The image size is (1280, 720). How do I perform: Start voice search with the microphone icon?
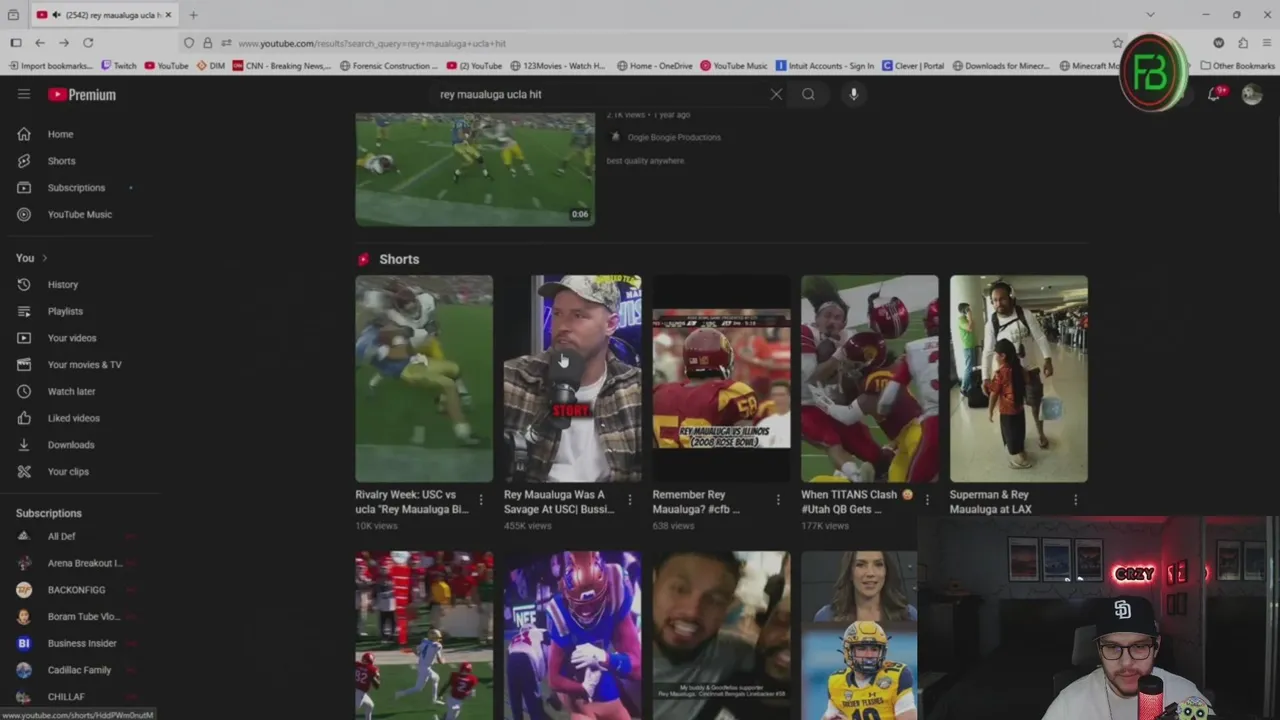(x=853, y=94)
